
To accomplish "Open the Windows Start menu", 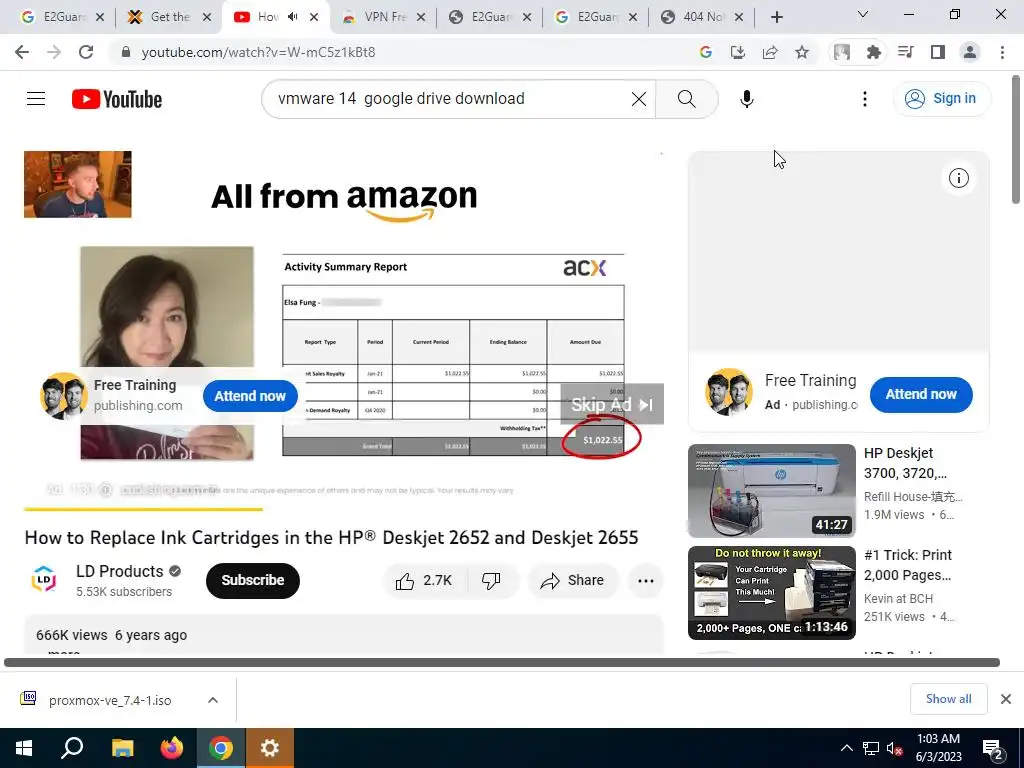I will (24, 748).
